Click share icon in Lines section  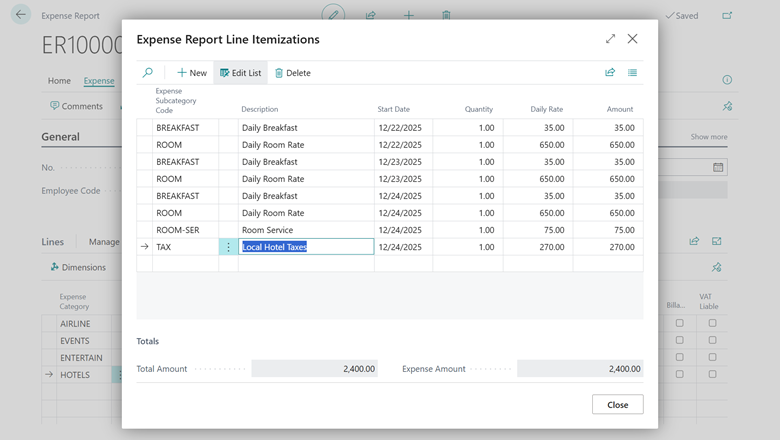[x=694, y=241]
